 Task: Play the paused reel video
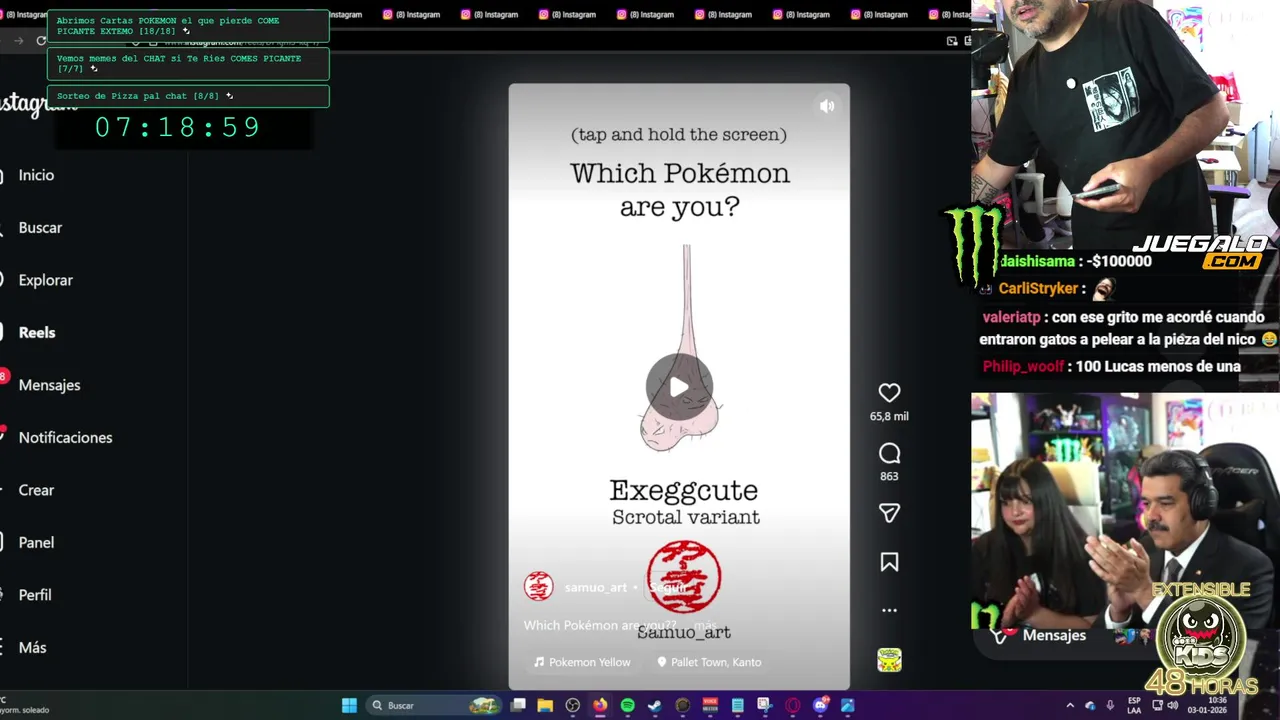click(x=679, y=387)
